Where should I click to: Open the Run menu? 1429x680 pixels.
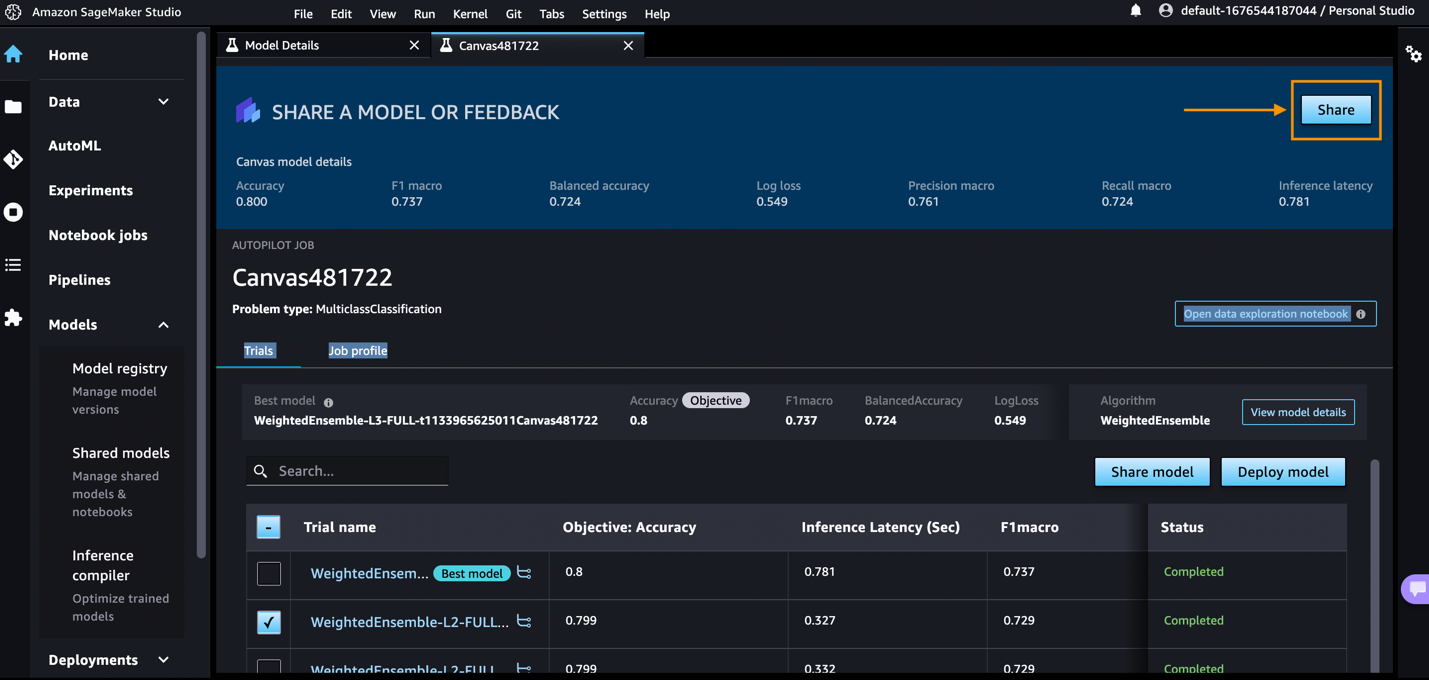pyautogui.click(x=424, y=14)
